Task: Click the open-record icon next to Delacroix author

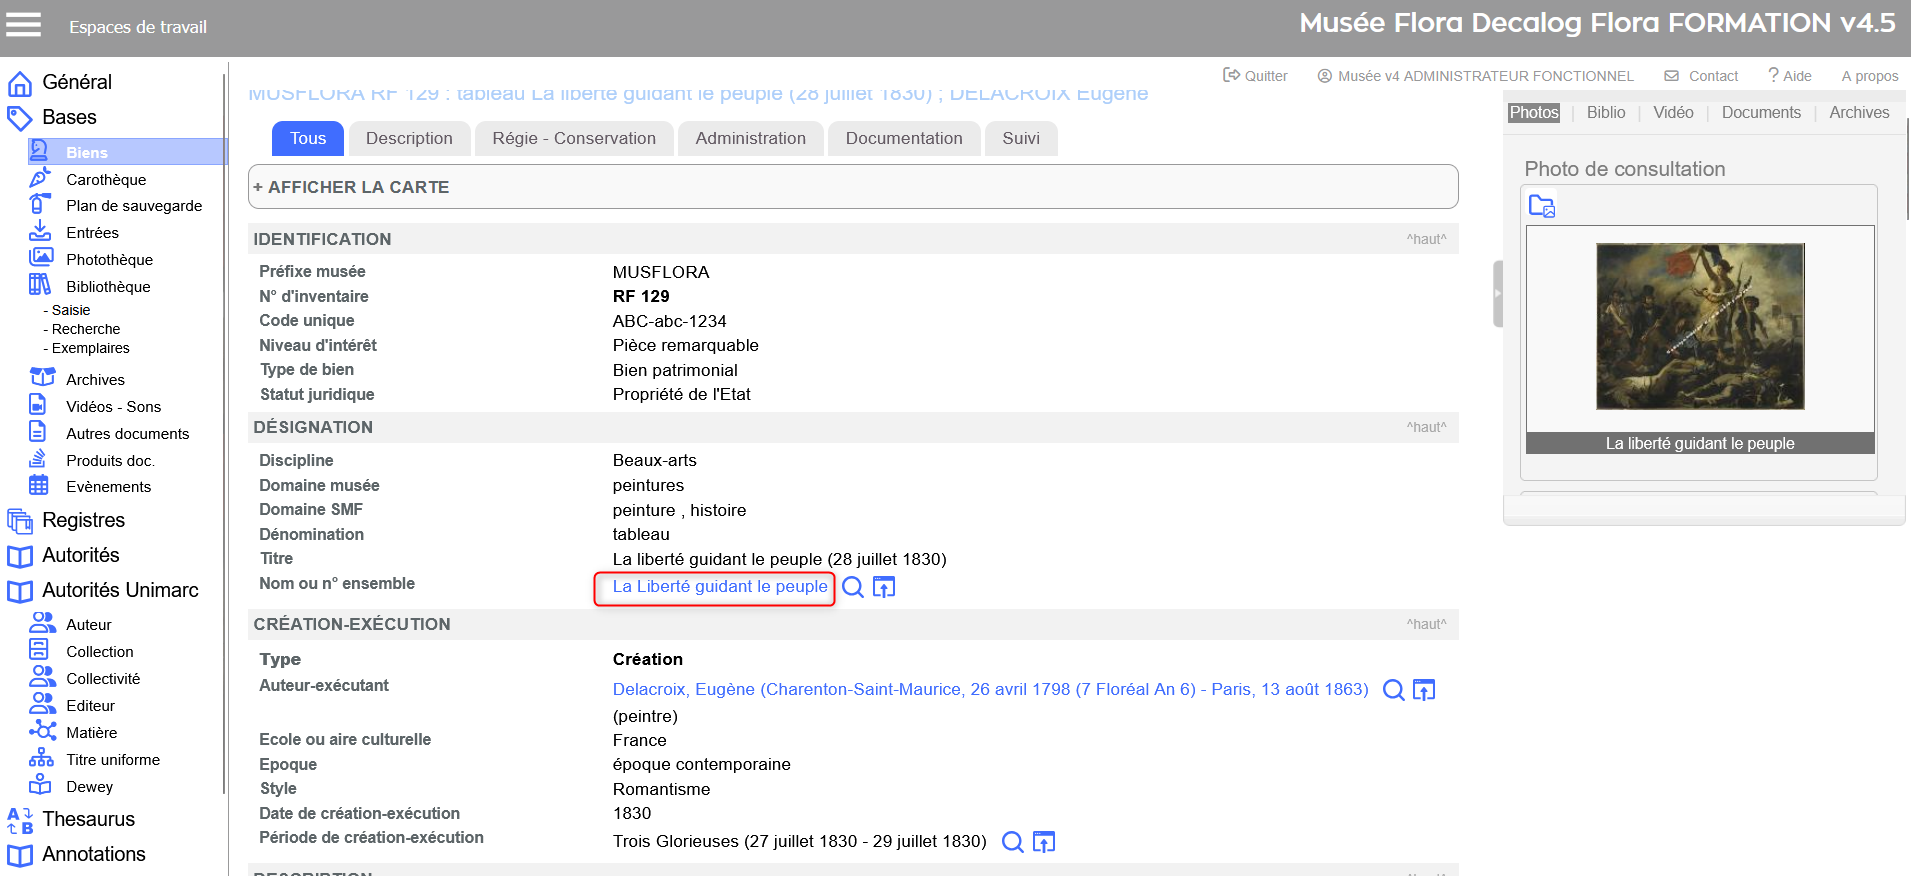Action: point(1424,690)
